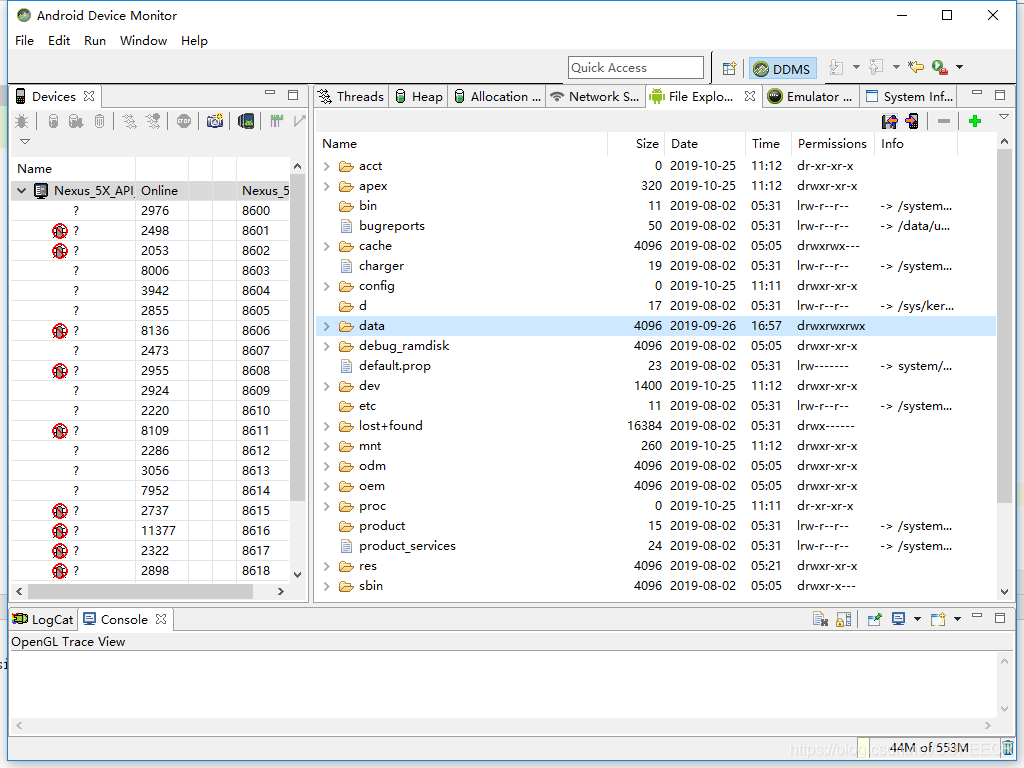The width and height of the screenshot is (1024, 768).
Task: Click the Pull a file from device icon
Action: coord(889,121)
